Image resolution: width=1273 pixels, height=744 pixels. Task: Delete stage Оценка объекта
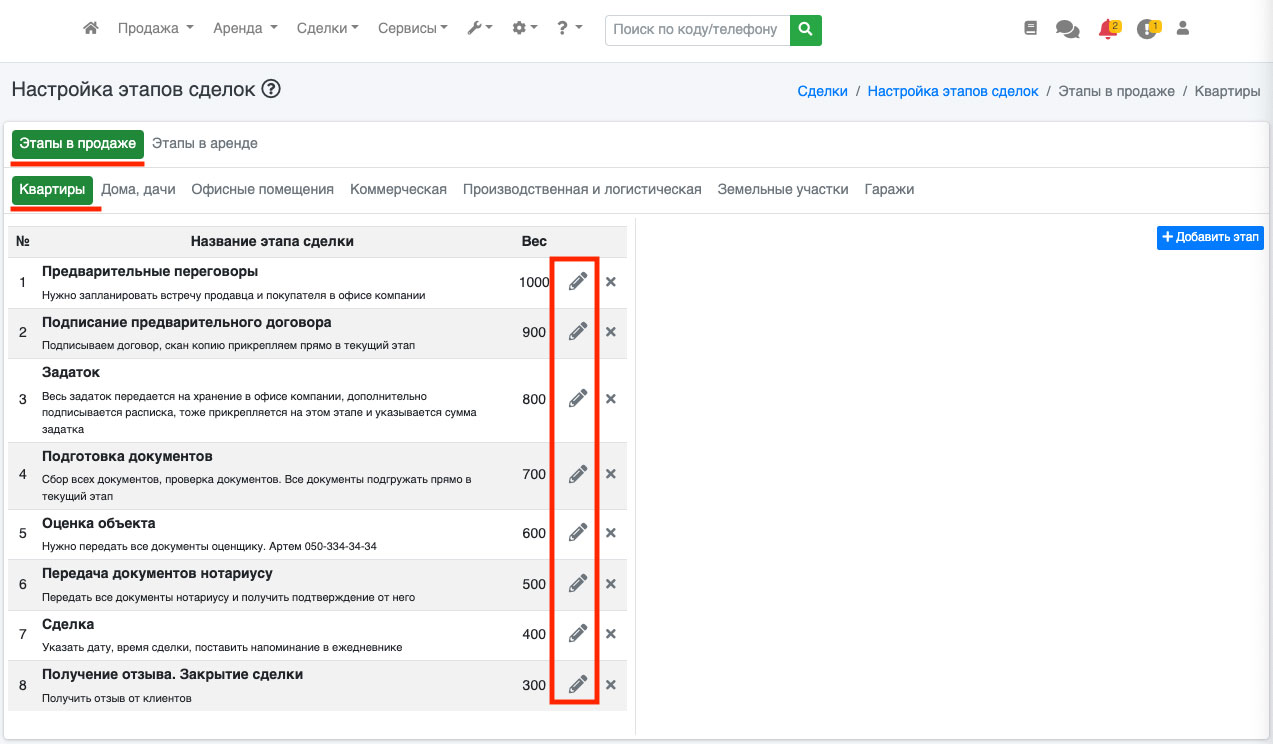click(x=611, y=533)
